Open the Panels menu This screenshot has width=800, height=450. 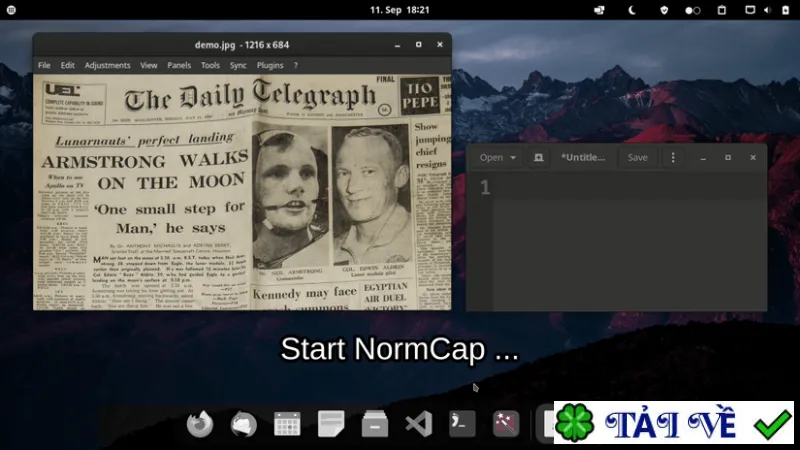point(179,65)
